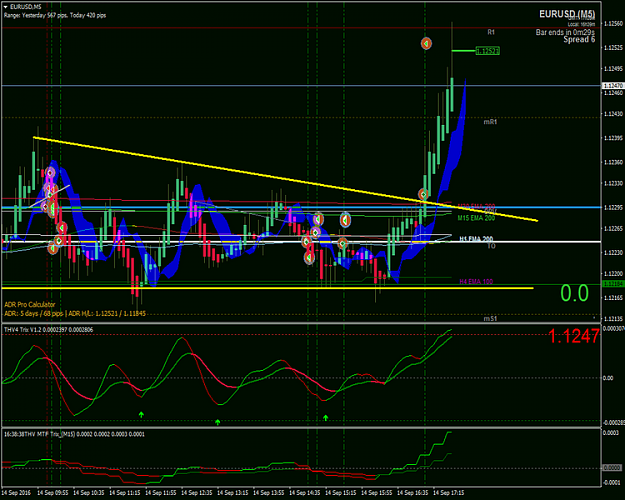
Task: Click the large green 0.0 pips readout
Action: click(x=574, y=293)
